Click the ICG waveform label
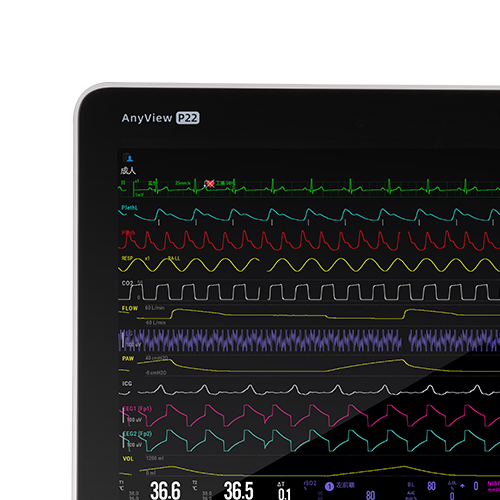 click(127, 384)
